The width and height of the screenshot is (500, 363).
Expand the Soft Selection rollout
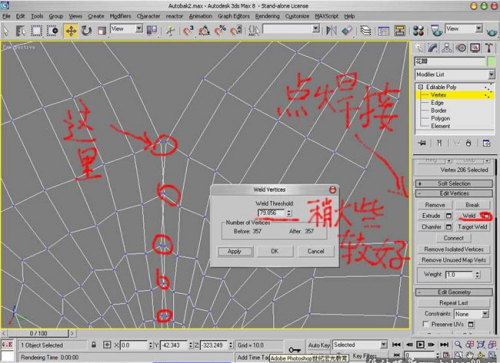click(x=454, y=184)
